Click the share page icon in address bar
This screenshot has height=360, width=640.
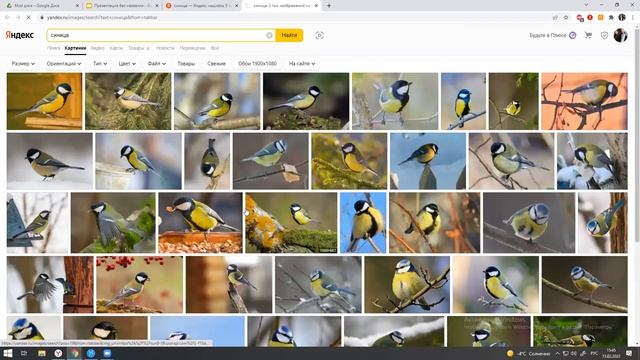point(555,18)
